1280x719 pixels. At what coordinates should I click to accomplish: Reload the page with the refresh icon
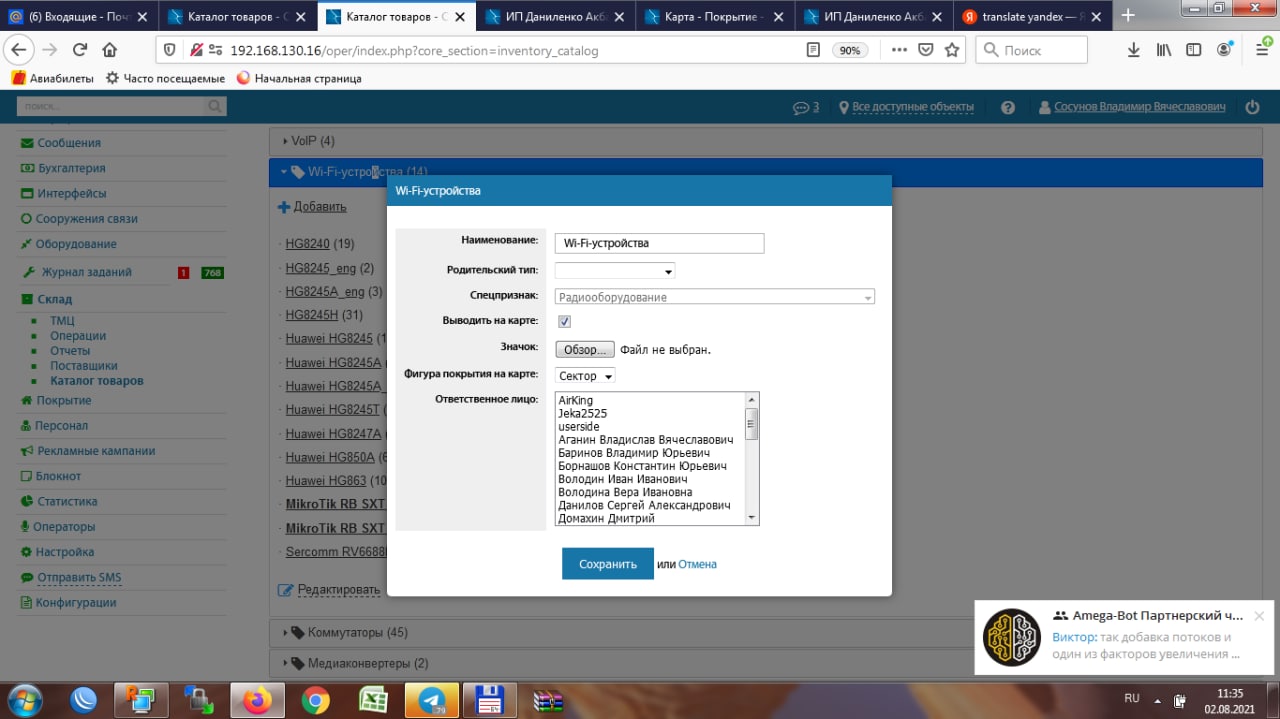point(80,50)
